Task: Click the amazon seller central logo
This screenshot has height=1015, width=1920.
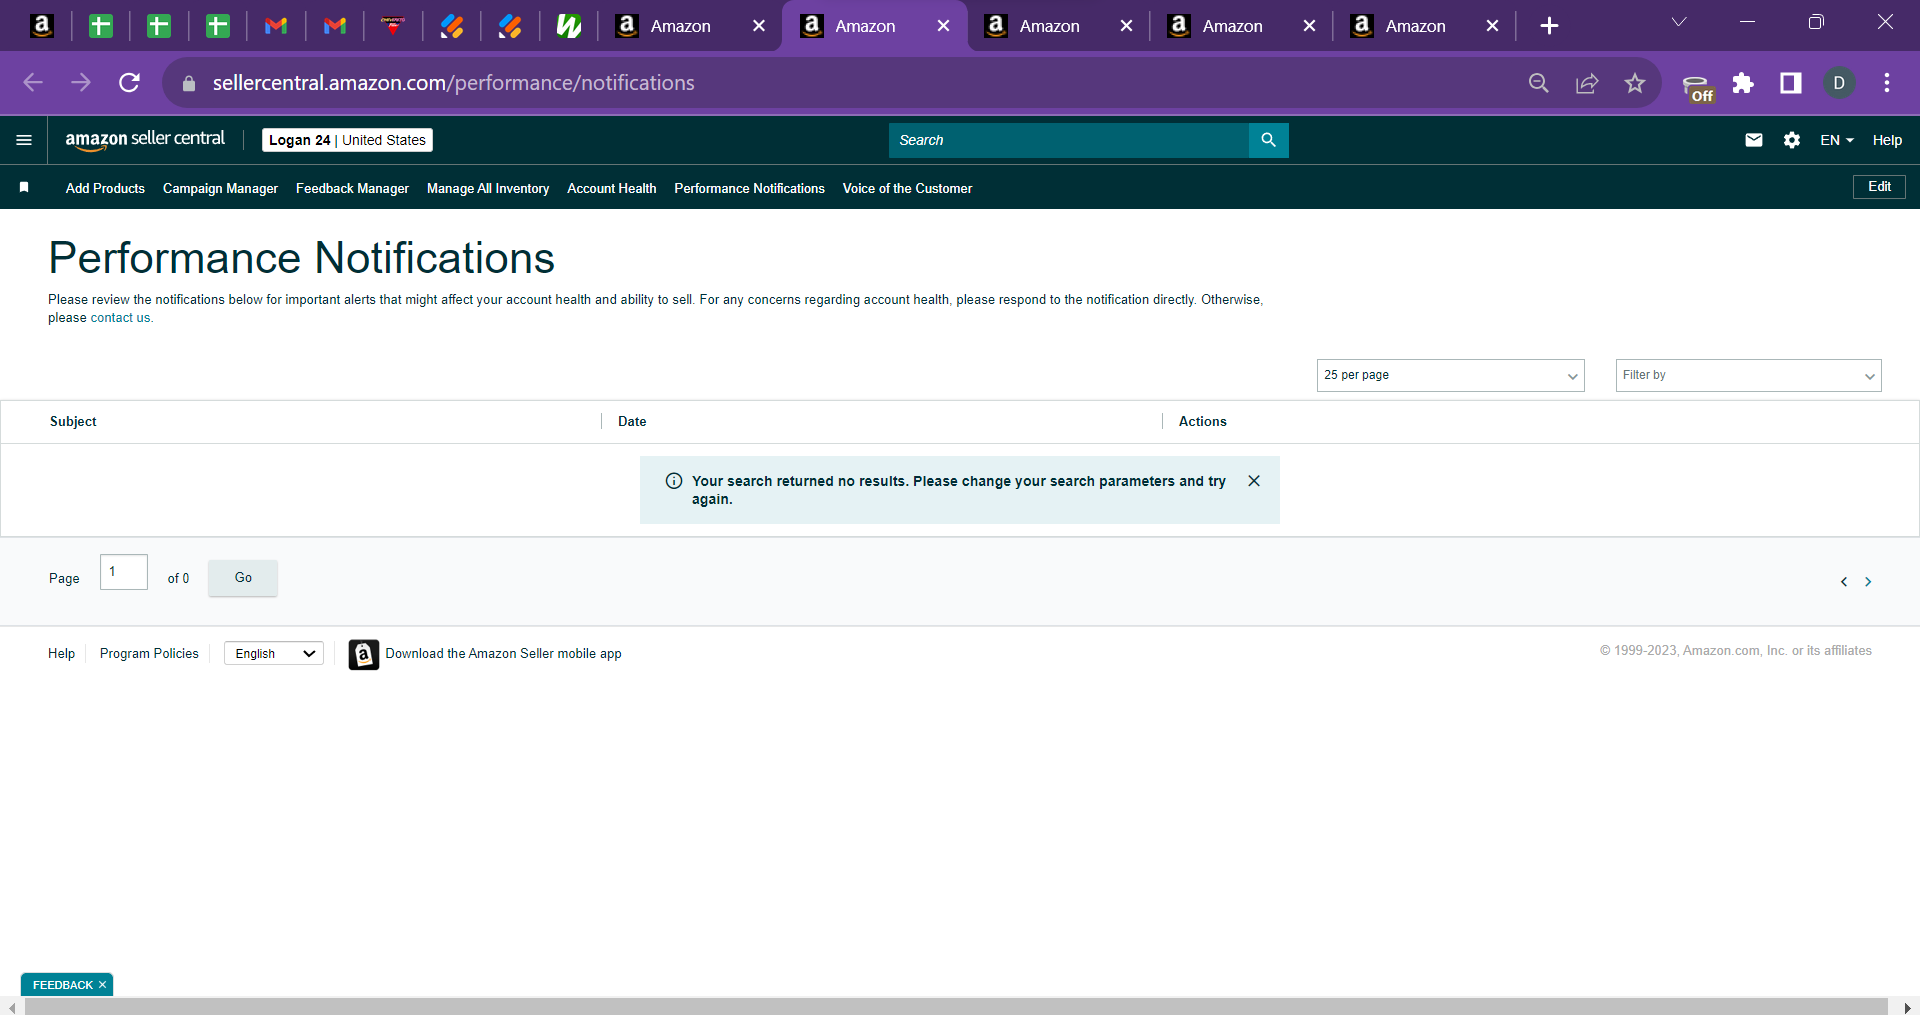Action: 145,140
